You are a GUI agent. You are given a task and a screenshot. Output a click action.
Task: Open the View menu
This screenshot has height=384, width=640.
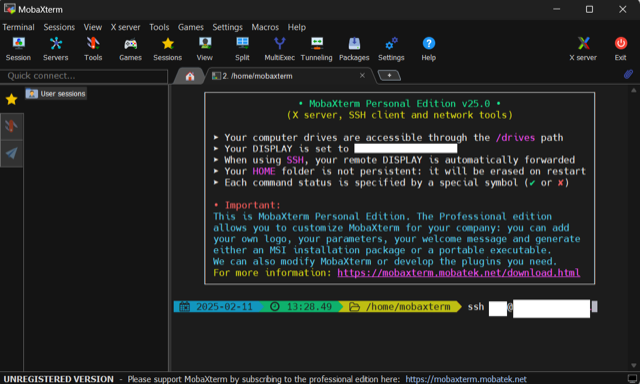coord(93,27)
